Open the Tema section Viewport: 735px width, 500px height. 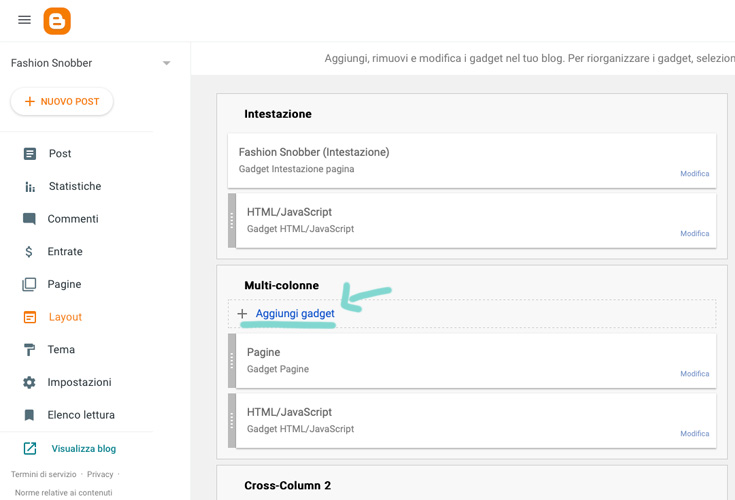coord(61,350)
